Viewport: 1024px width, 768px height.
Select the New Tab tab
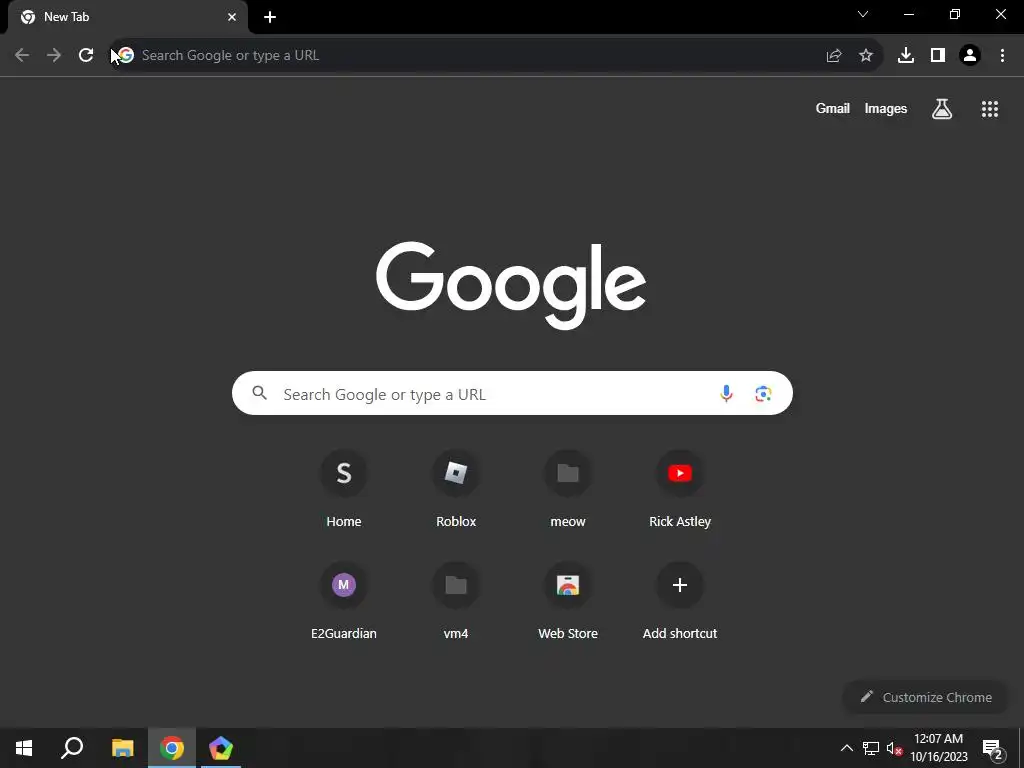(128, 17)
